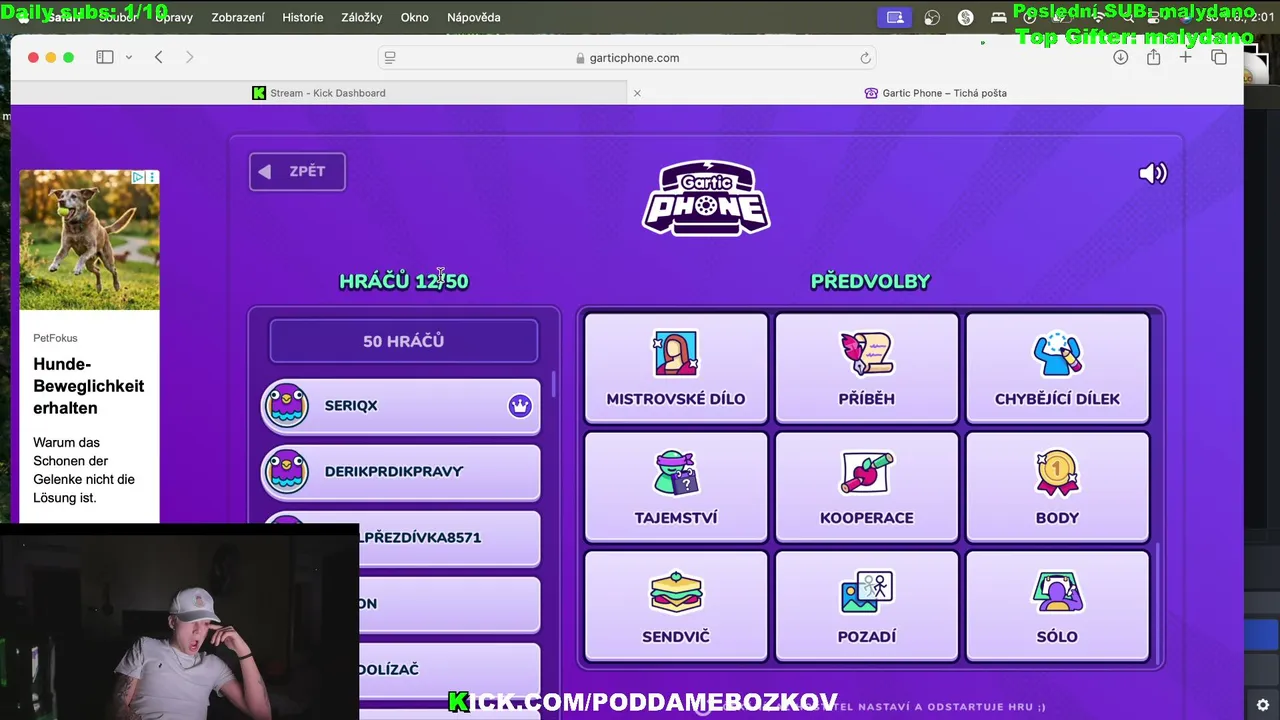This screenshot has width=1280, height=720.
Task: Click the ZPĚT back button
Action: pyautogui.click(x=297, y=171)
